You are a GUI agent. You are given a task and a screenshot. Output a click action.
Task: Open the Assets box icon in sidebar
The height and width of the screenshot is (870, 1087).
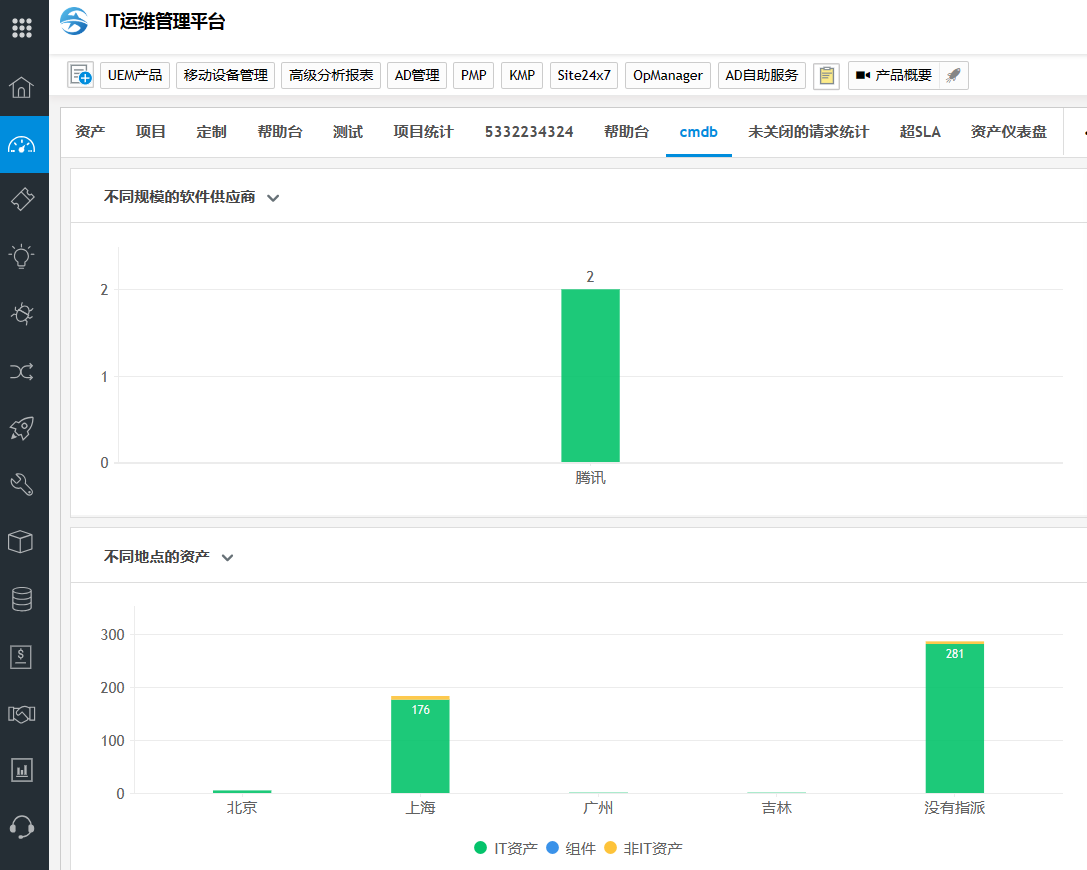coord(22,542)
